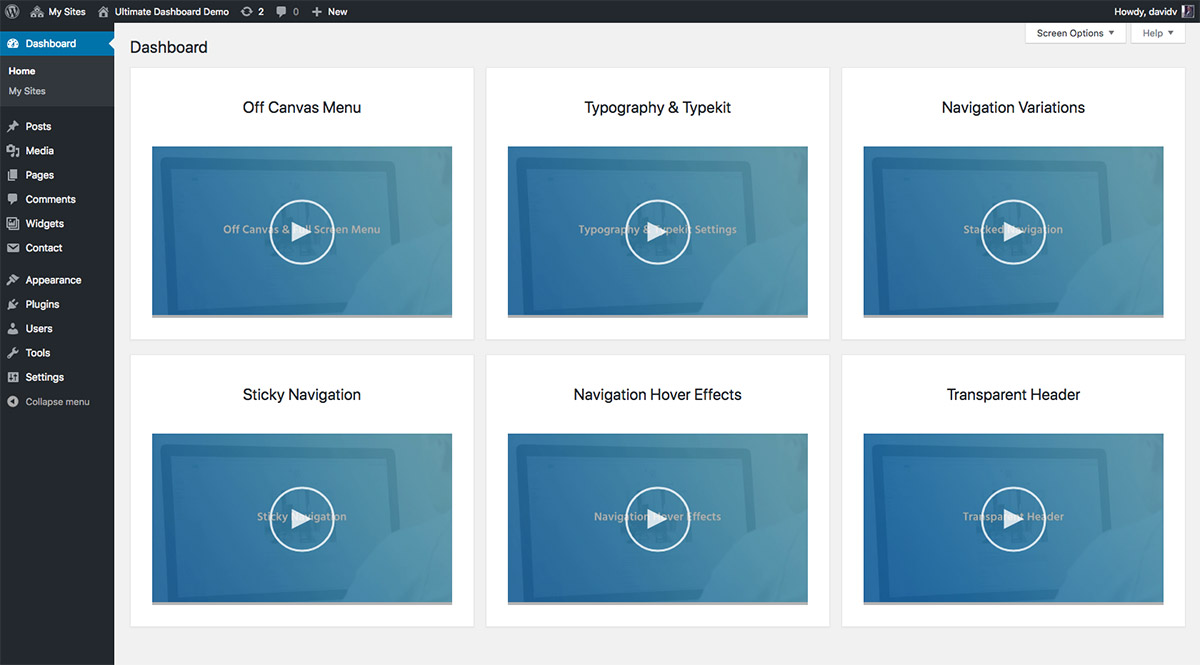Click the Collapse menu arrow icon

click(13, 401)
